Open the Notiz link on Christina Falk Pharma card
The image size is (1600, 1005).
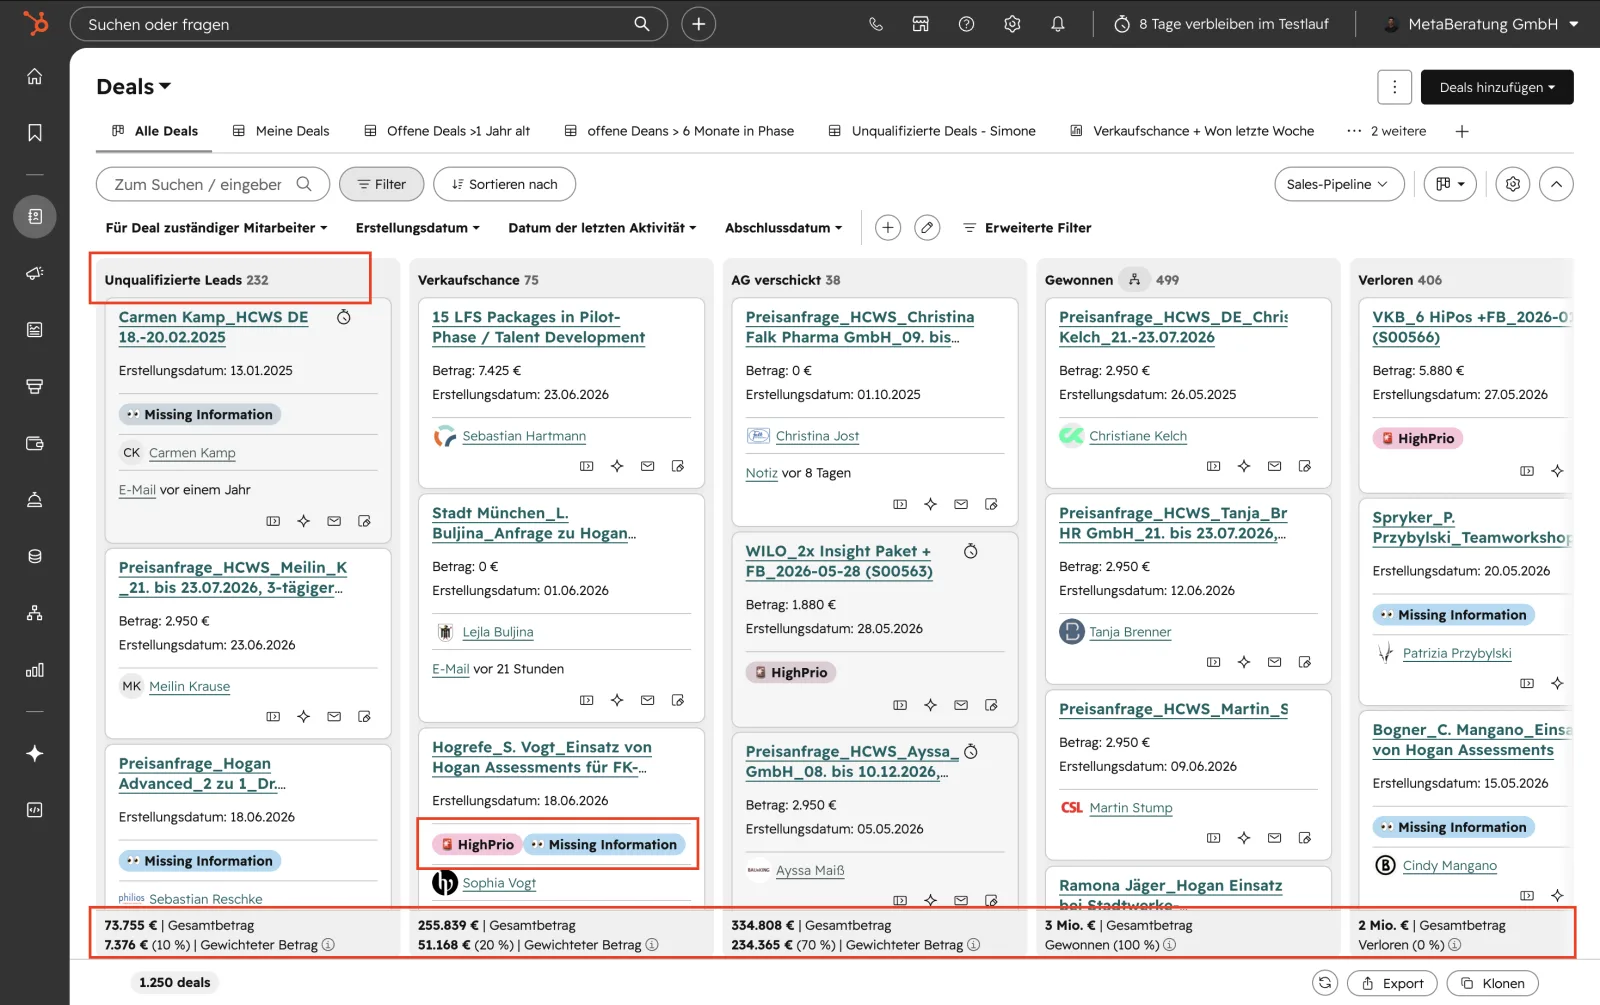[761, 473]
